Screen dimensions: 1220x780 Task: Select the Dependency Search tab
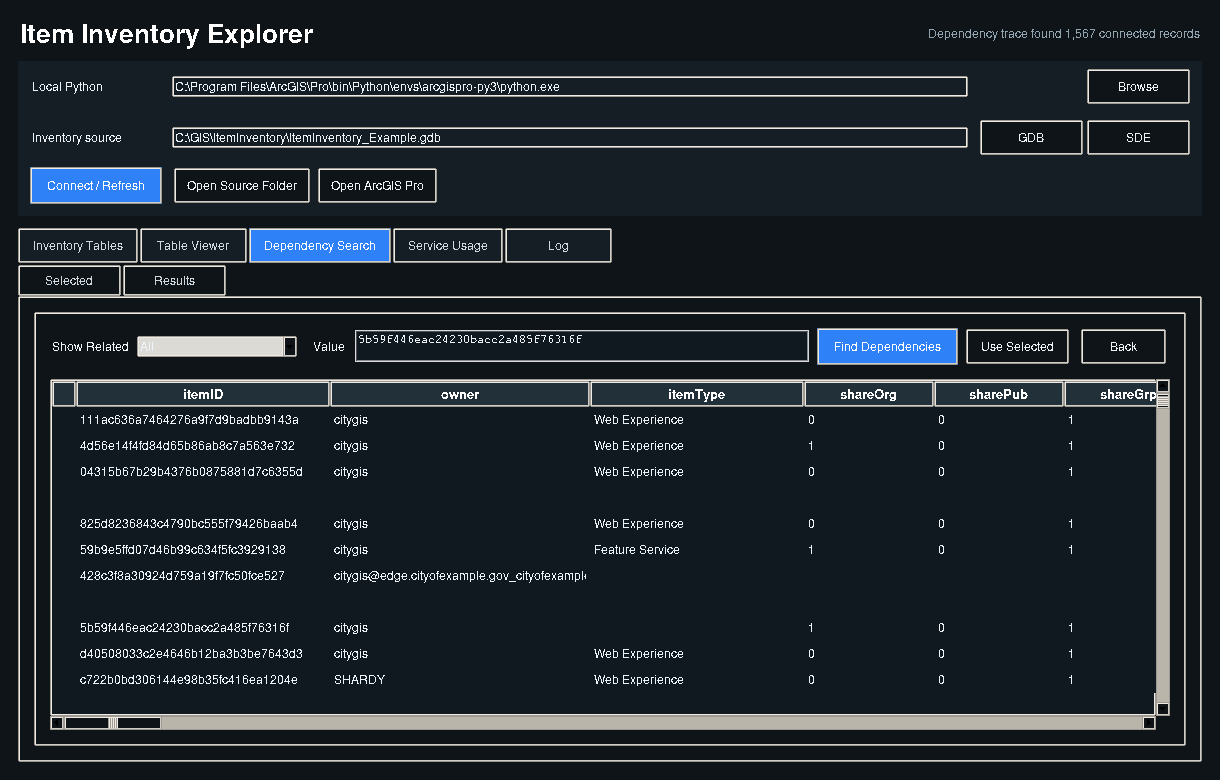(x=320, y=246)
